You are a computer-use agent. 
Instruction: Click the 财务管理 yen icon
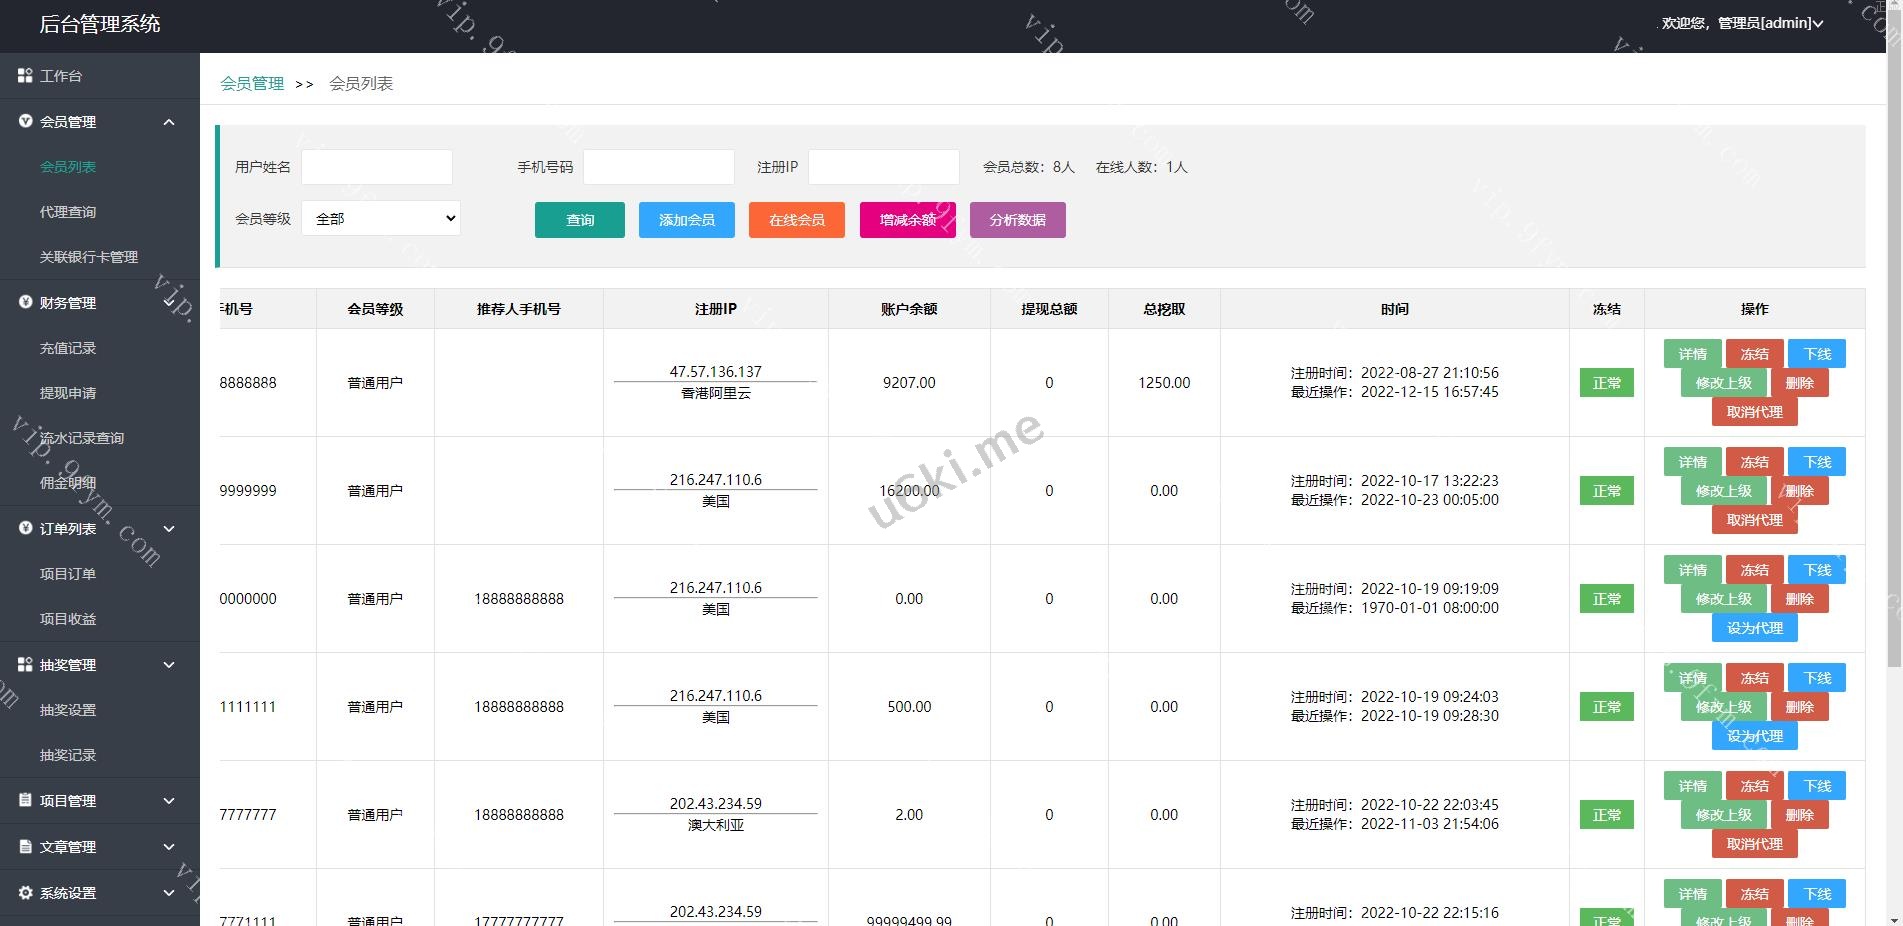(x=25, y=303)
